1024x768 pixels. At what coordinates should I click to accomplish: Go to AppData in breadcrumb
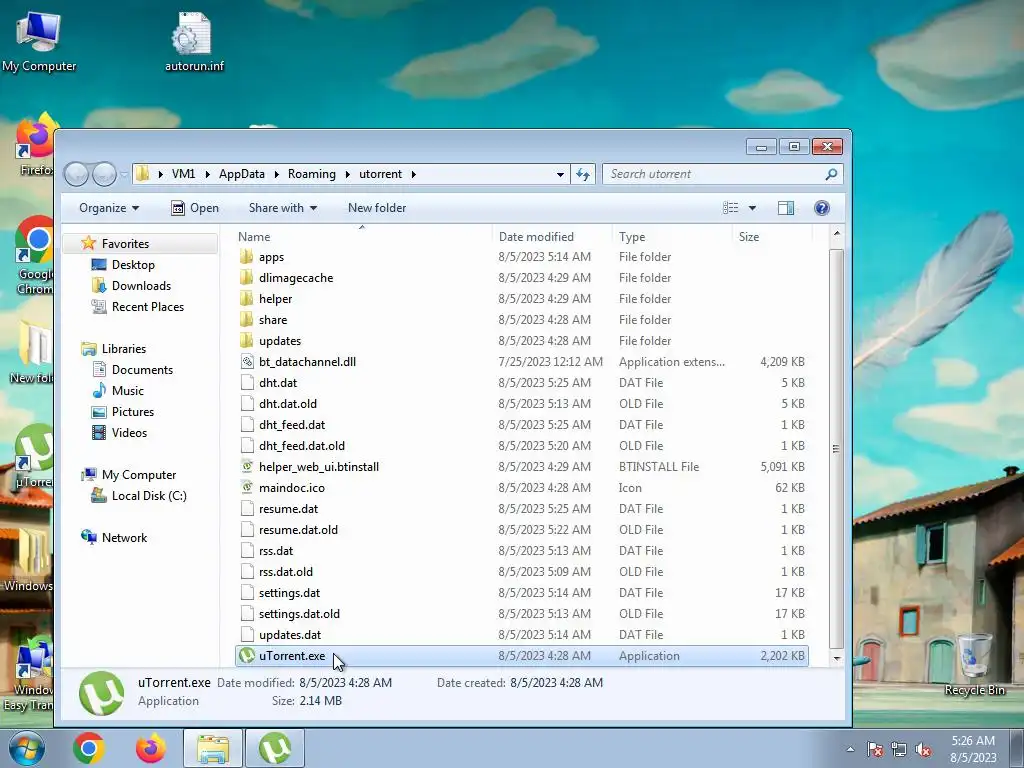(242, 174)
